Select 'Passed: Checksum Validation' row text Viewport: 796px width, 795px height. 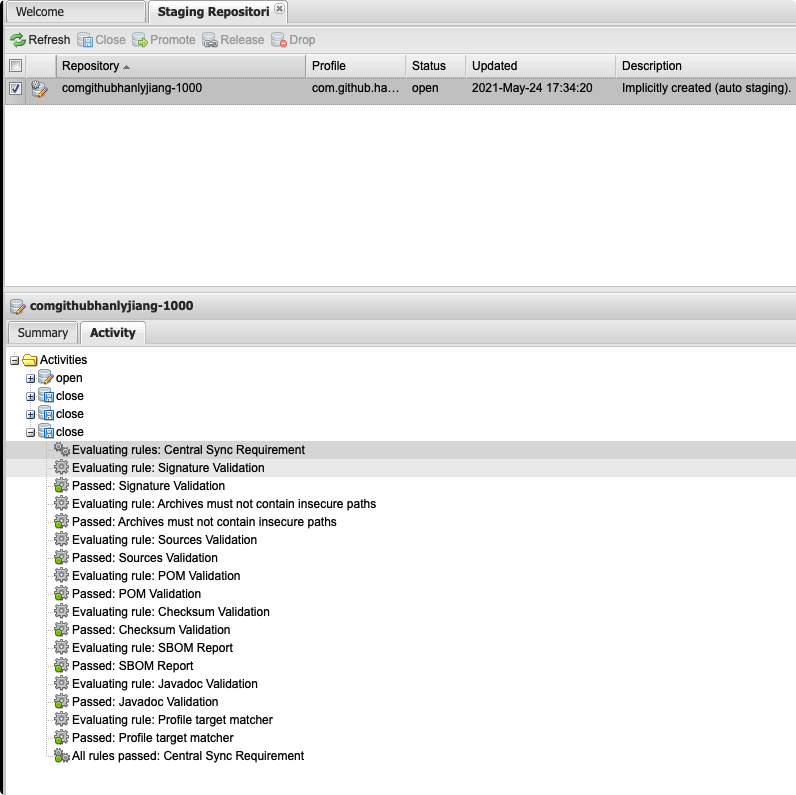point(151,630)
